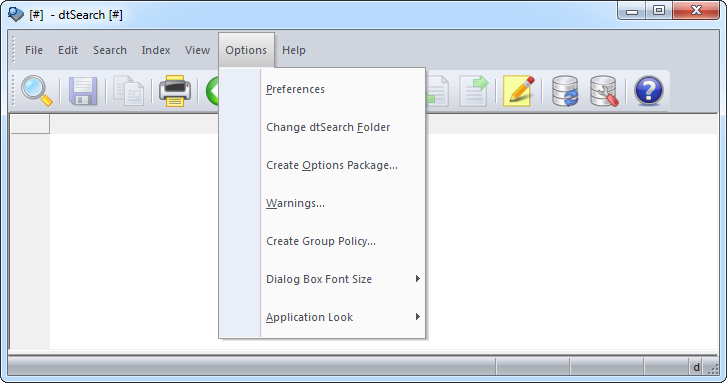The width and height of the screenshot is (727, 383).
Task: Click the Copy documents toolbar icon
Action: click(128, 91)
